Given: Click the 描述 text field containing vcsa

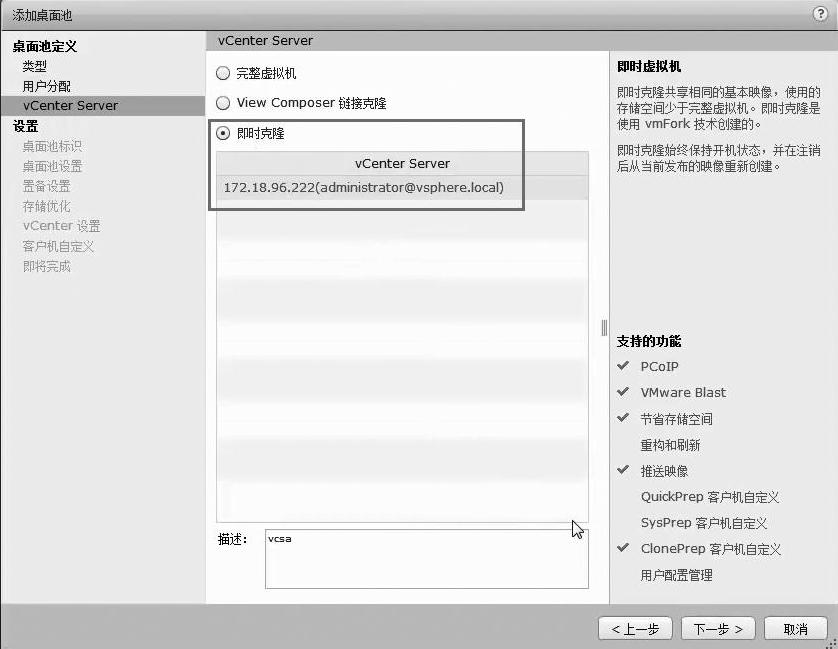Looking at the screenshot, I should 426,559.
